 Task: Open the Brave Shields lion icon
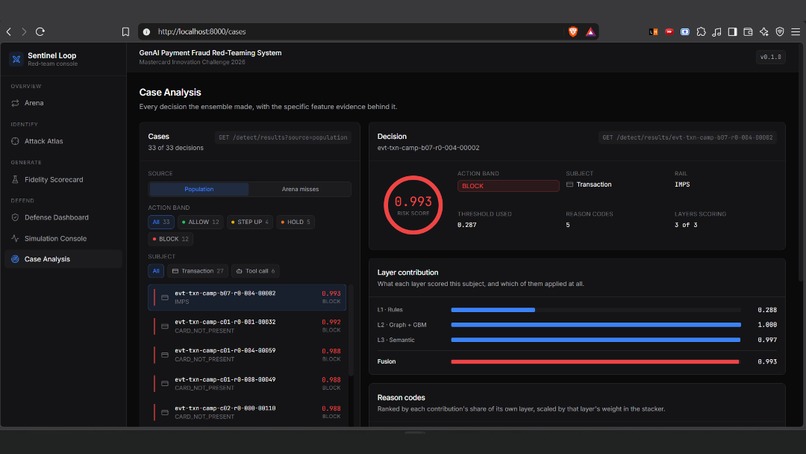click(573, 32)
